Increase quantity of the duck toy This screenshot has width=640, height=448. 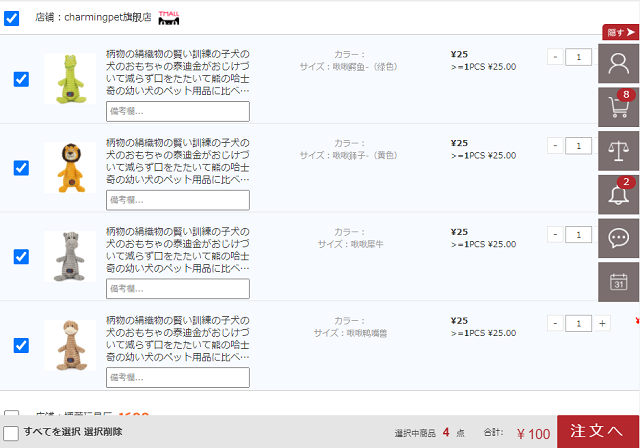pyautogui.click(x=602, y=323)
